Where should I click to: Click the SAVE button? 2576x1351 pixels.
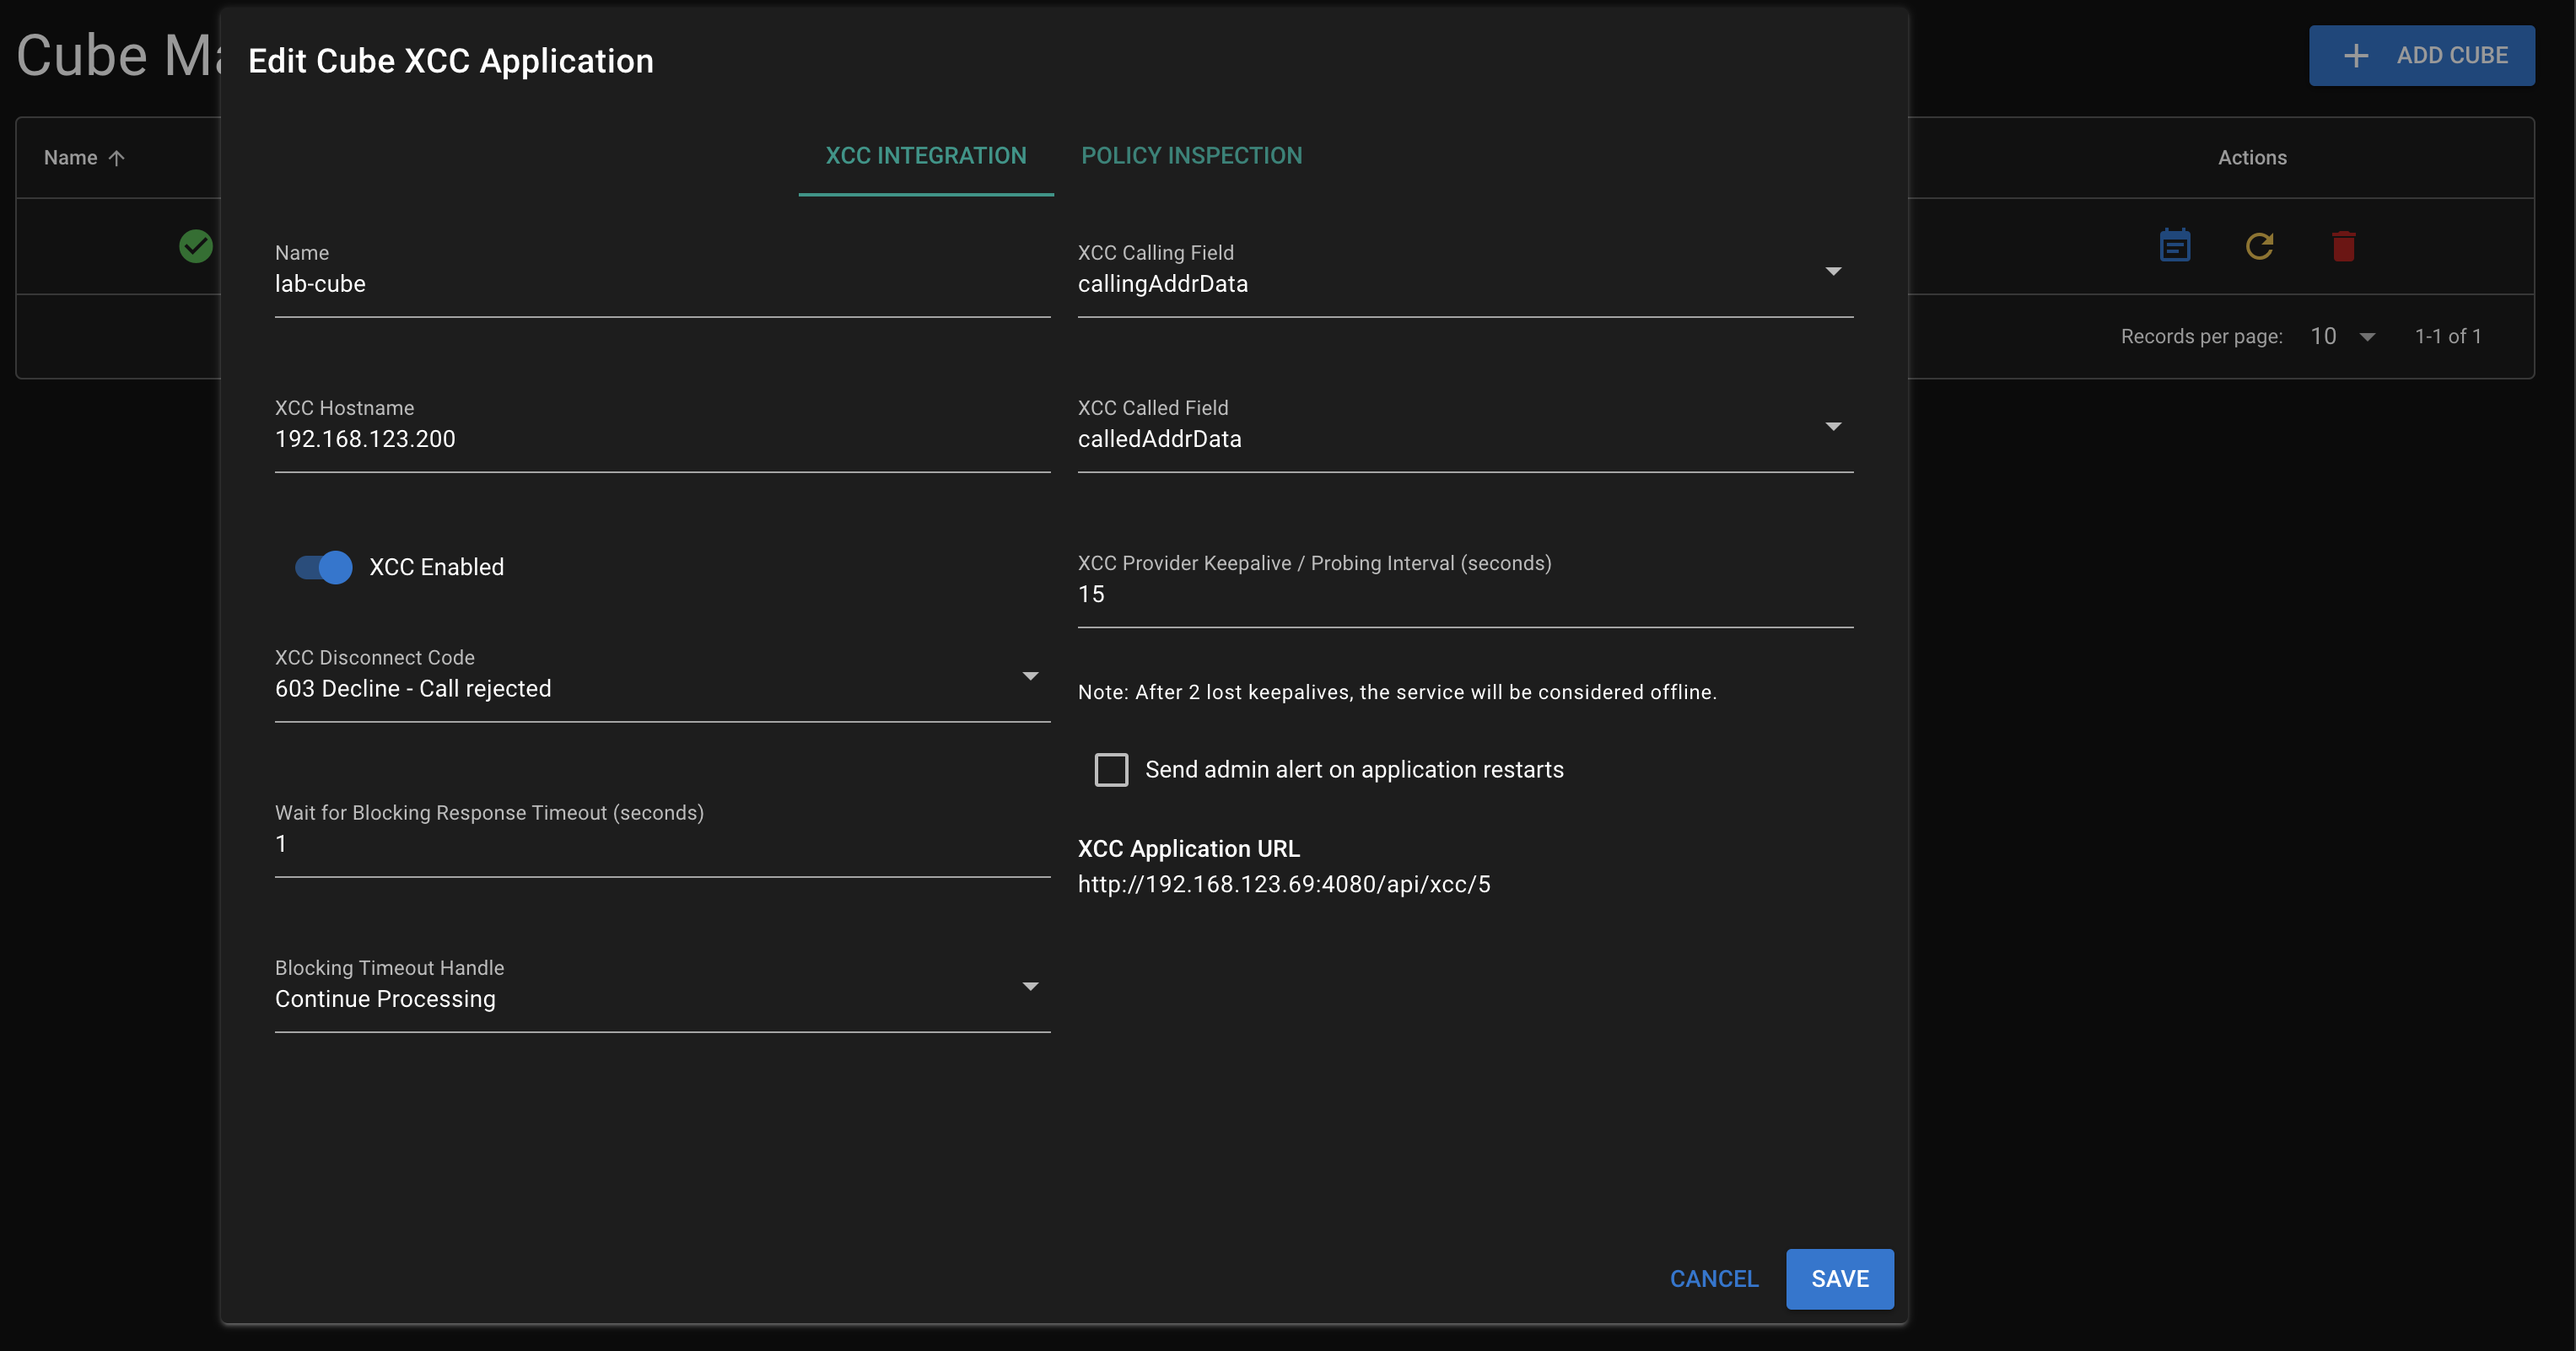point(1840,1278)
